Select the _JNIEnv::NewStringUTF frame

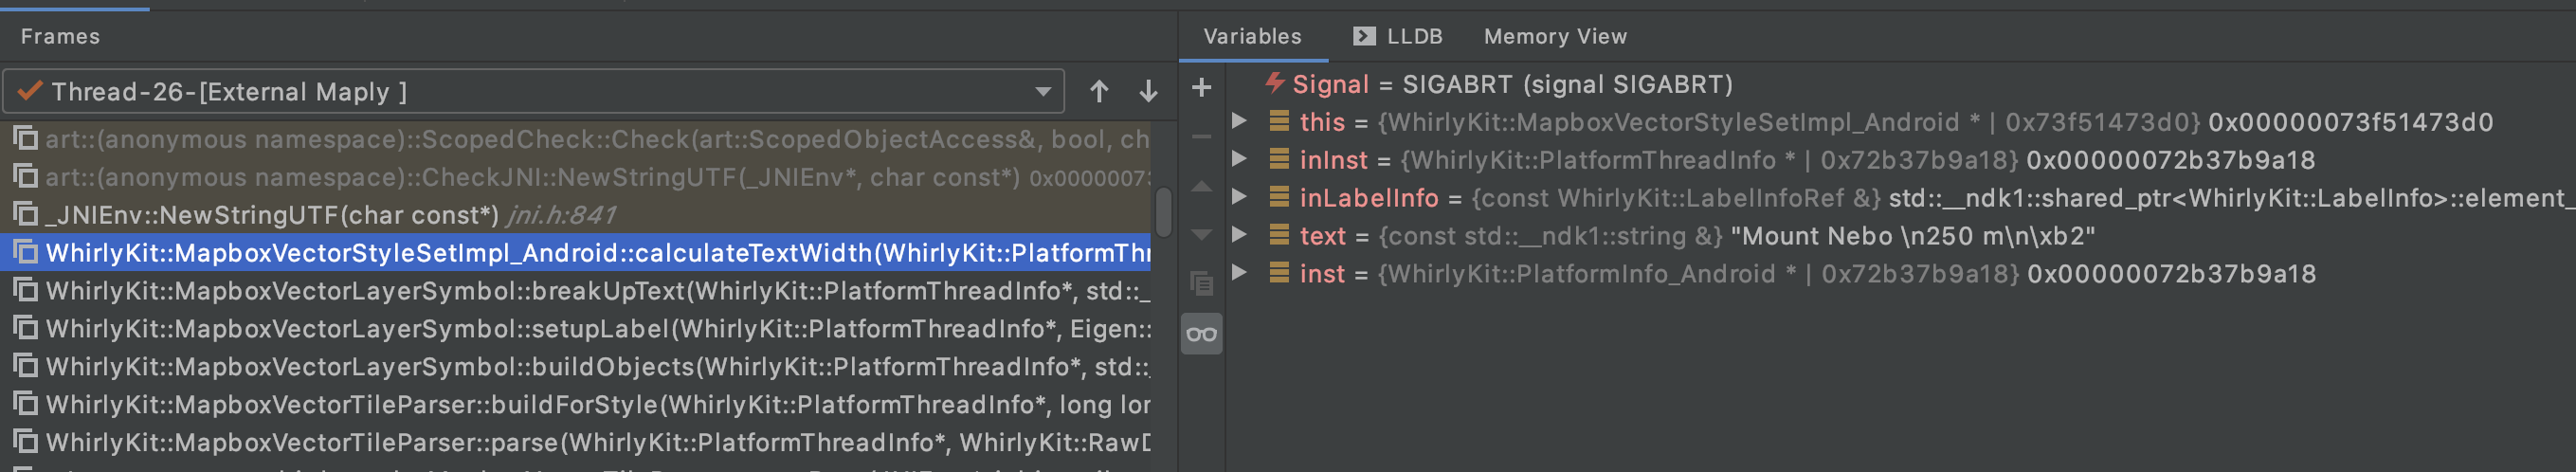[576, 215]
